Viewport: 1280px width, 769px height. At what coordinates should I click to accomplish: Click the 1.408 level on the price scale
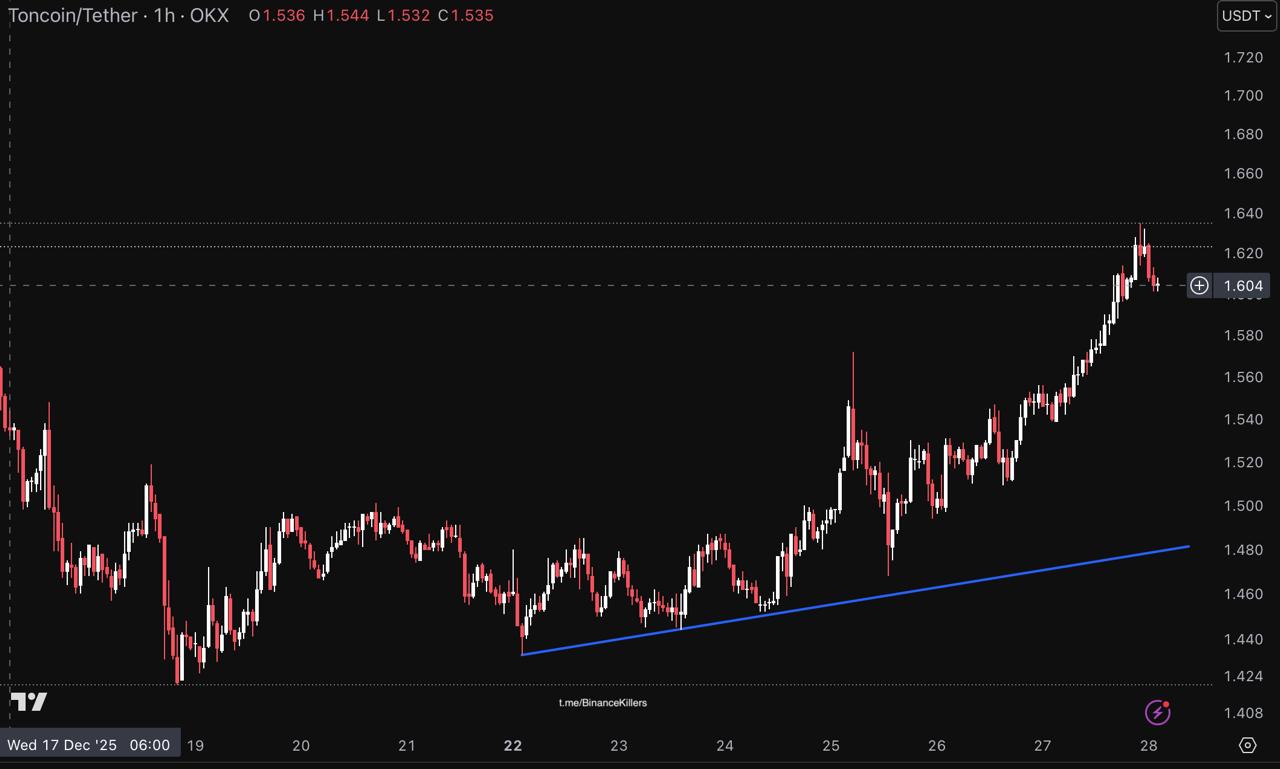[x=1243, y=713]
